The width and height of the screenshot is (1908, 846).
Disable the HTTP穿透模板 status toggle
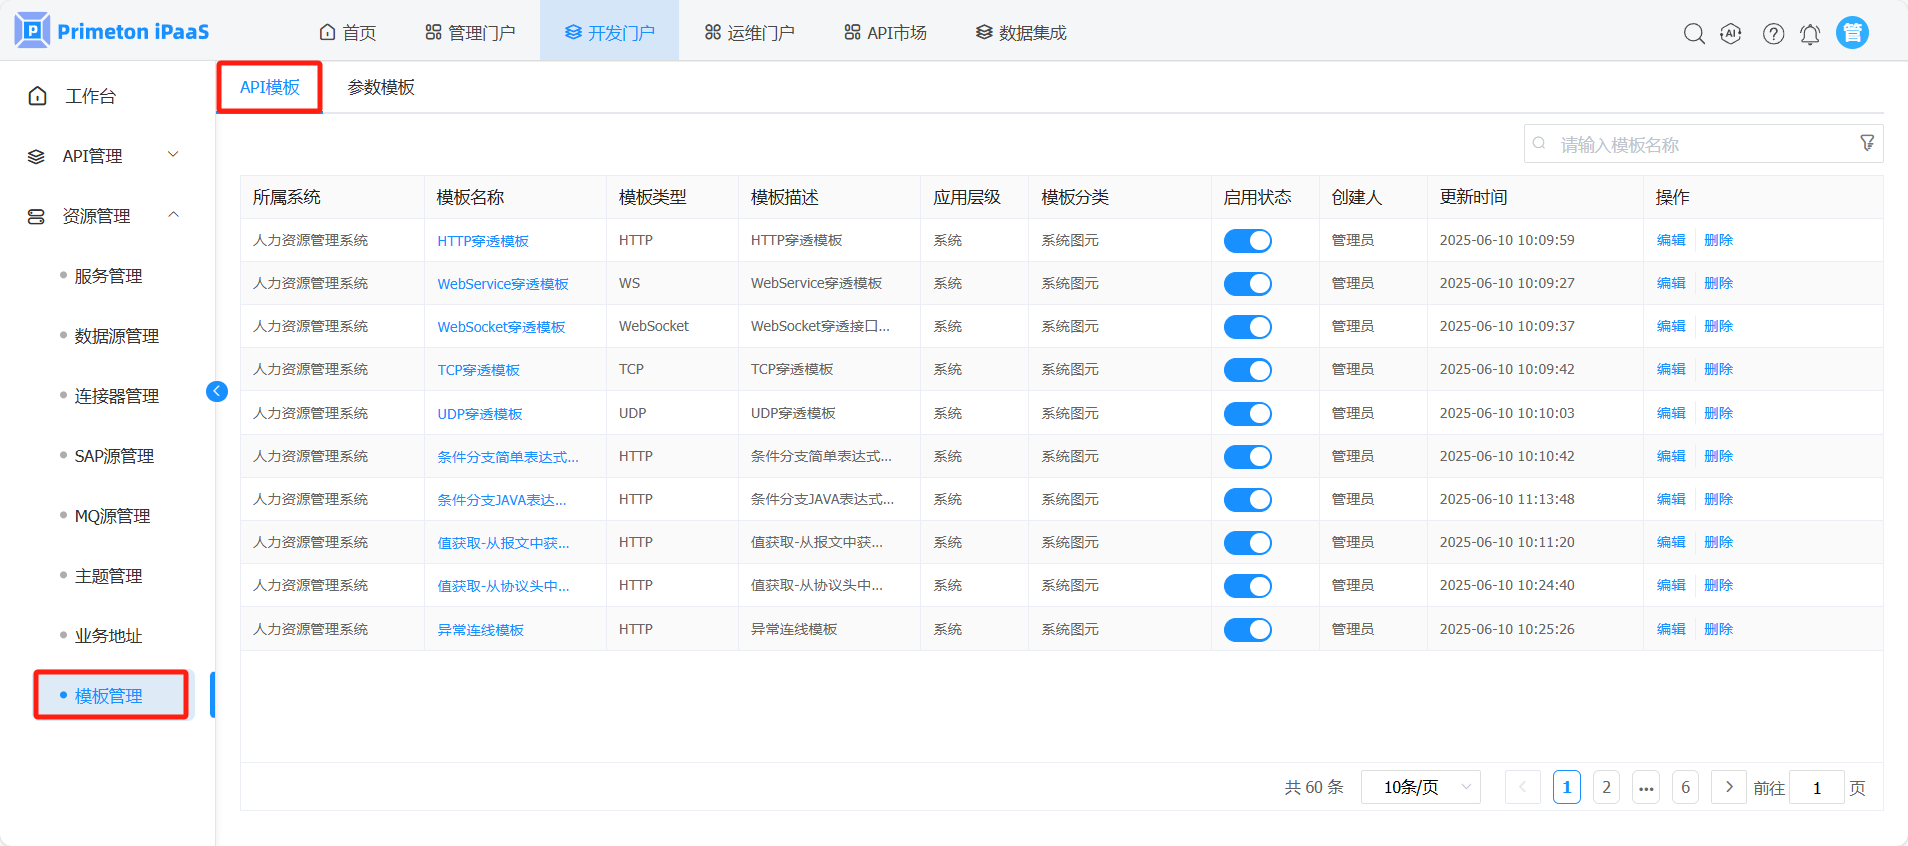click(x=1247, y=241)
